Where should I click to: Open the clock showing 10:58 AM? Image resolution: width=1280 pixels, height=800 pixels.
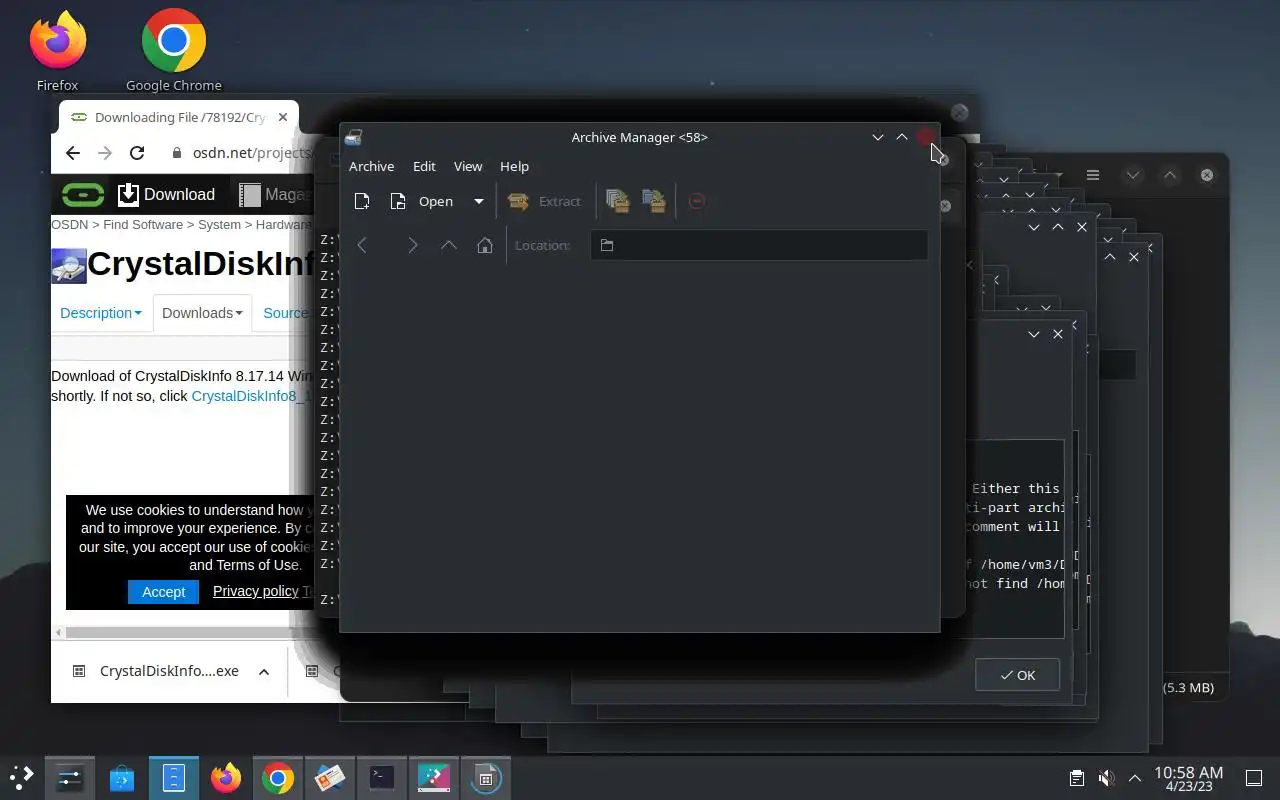coord(1189,778)
